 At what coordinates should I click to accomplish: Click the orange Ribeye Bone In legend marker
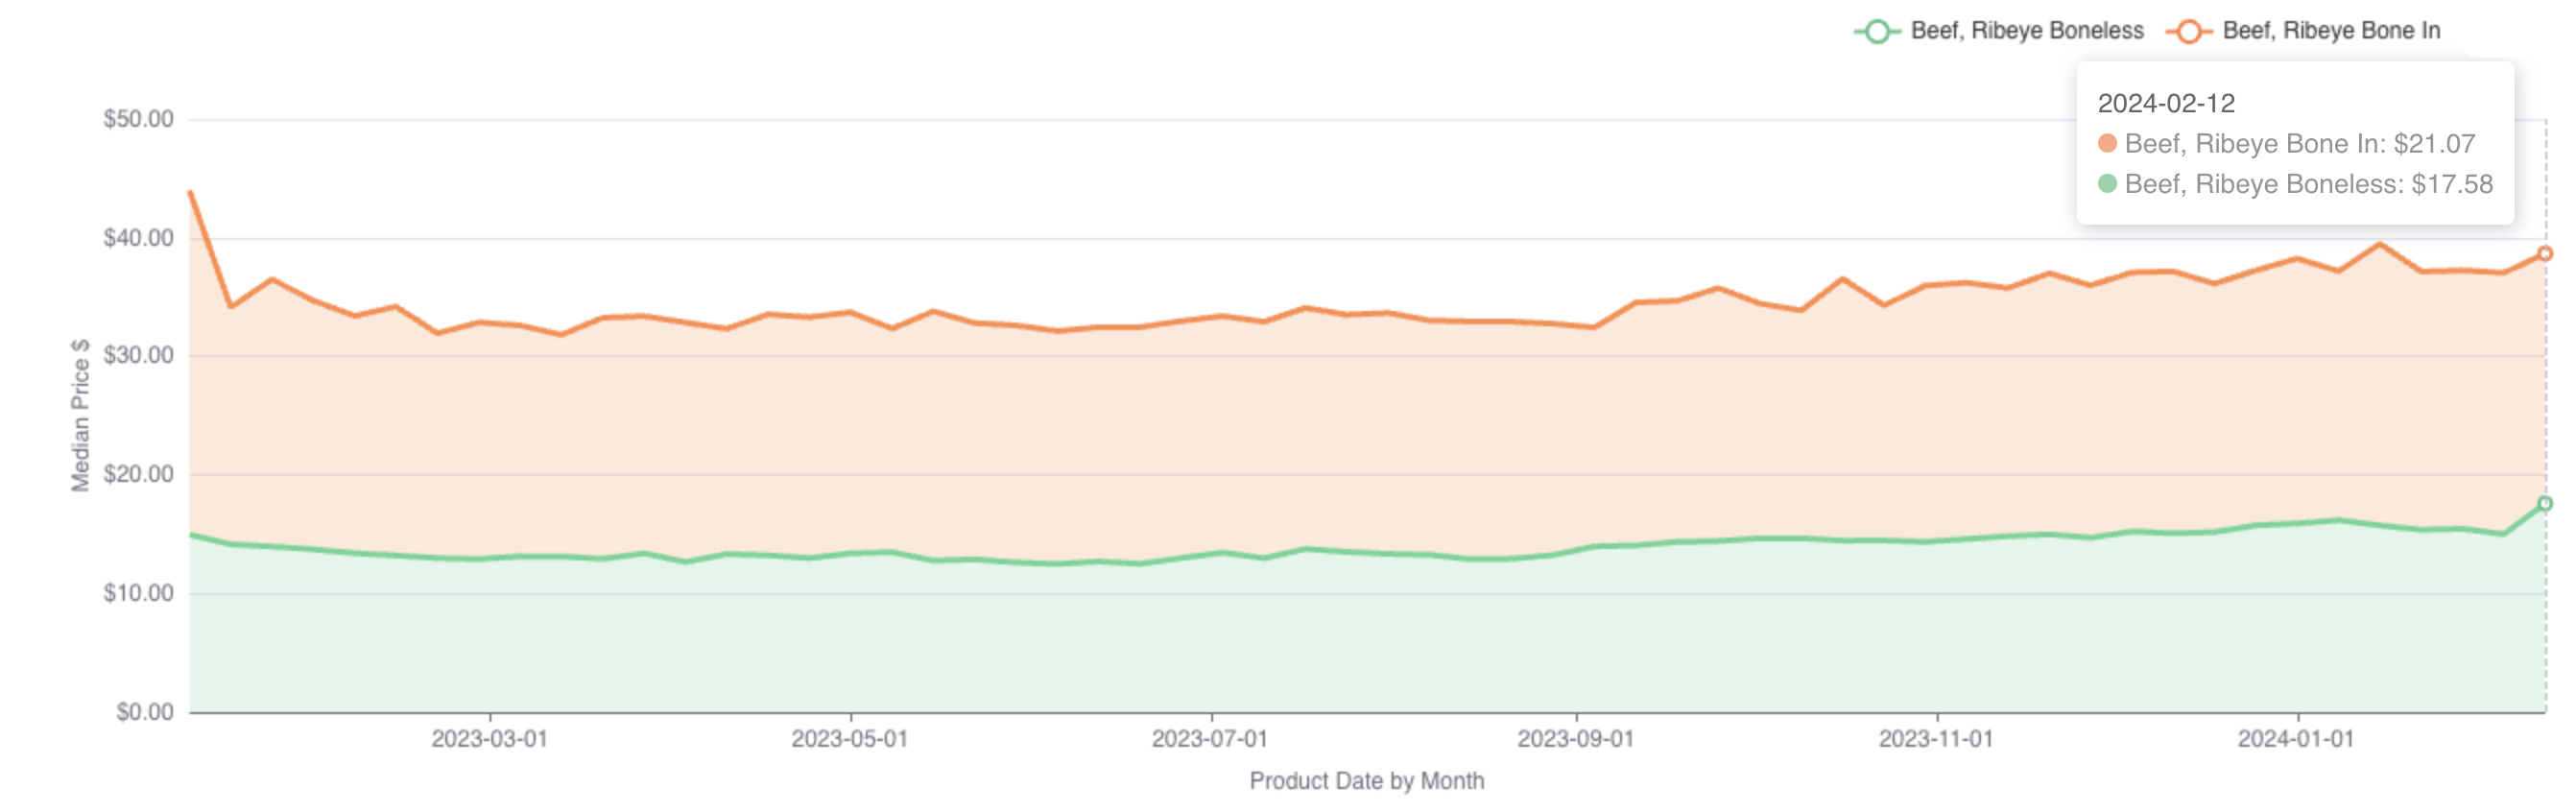click(2189, 32)
